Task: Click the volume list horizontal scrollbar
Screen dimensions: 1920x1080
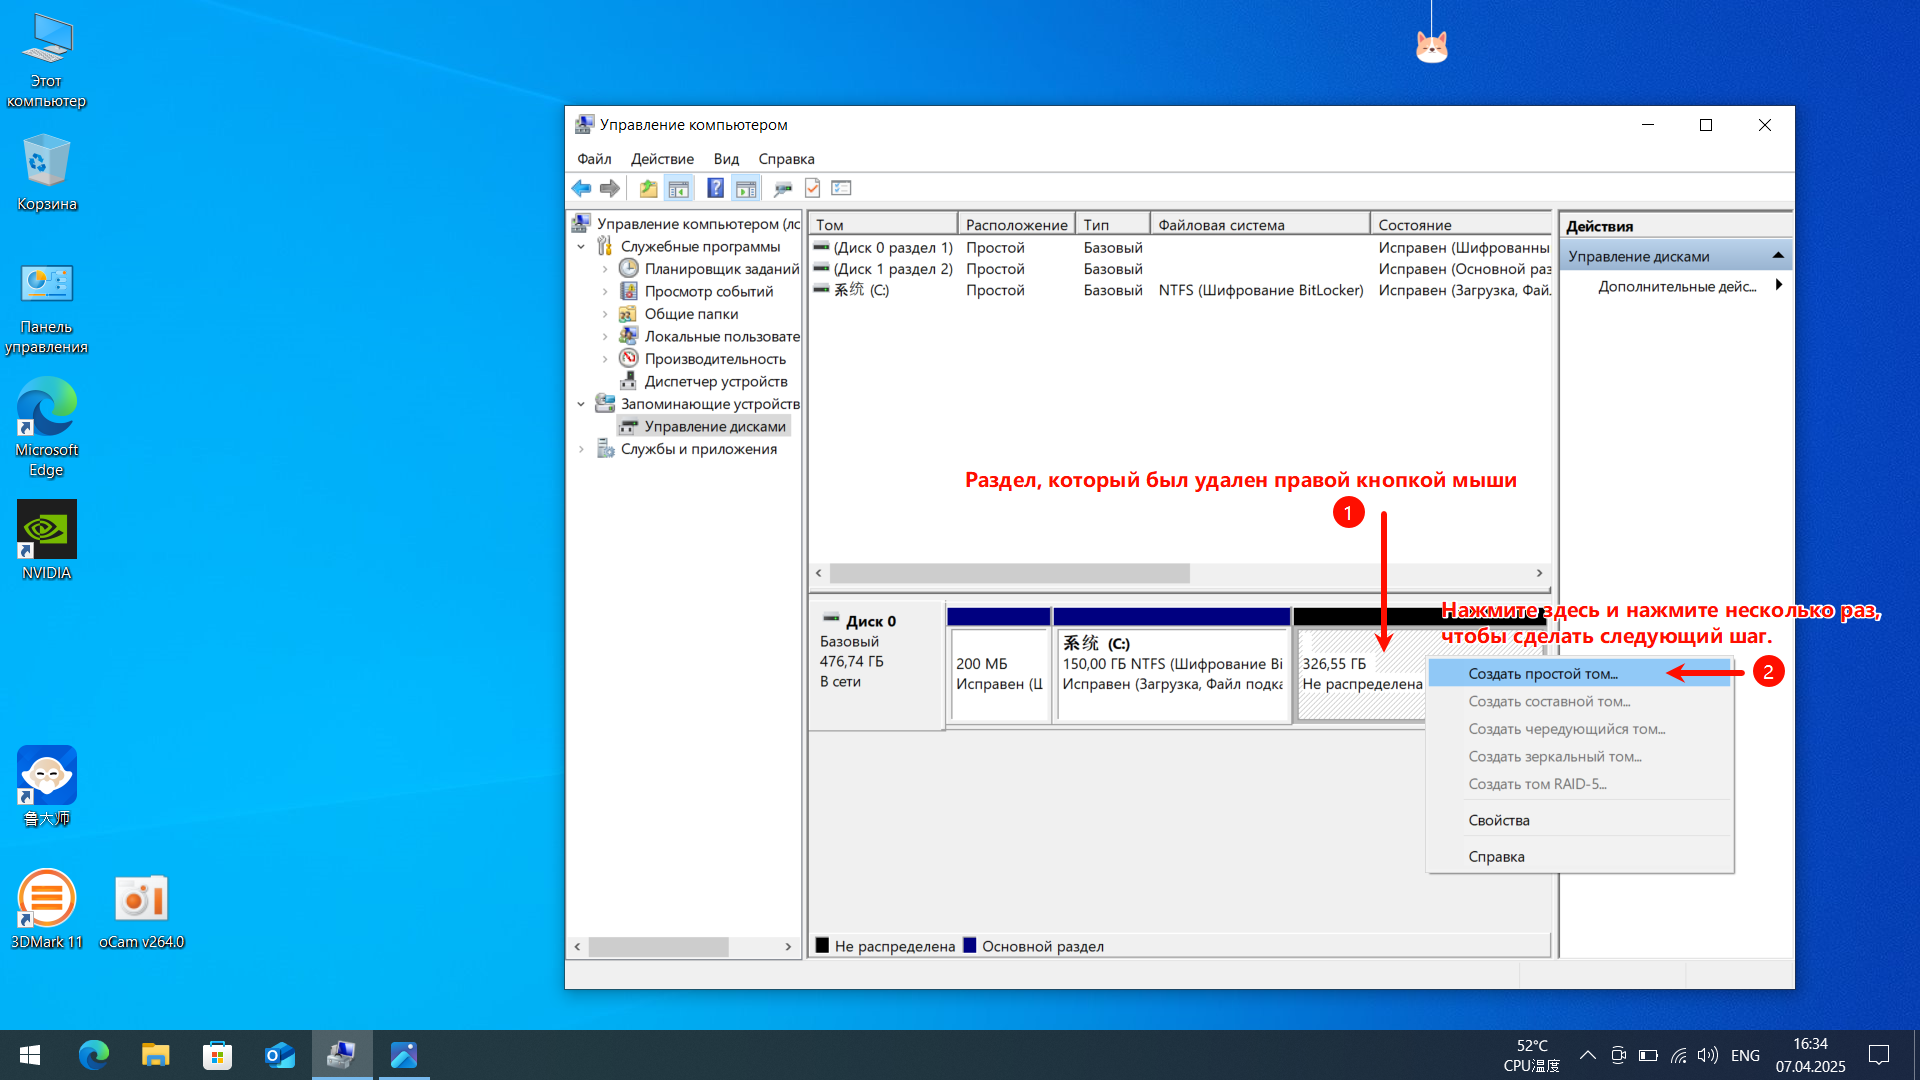Action: [x=1009, y=573]
